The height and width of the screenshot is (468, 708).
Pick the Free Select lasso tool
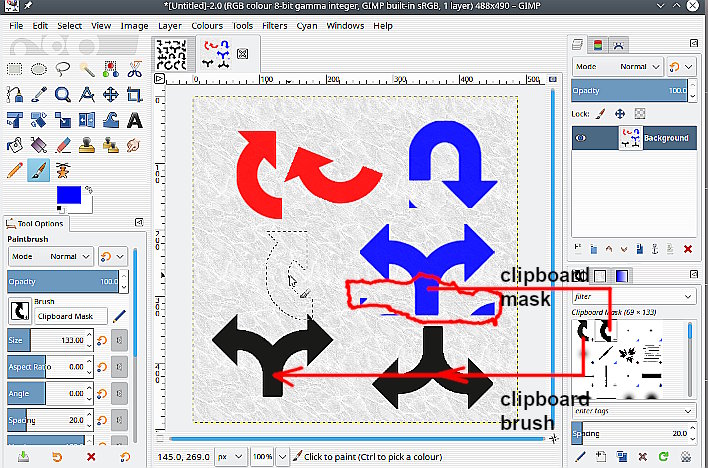63,69
